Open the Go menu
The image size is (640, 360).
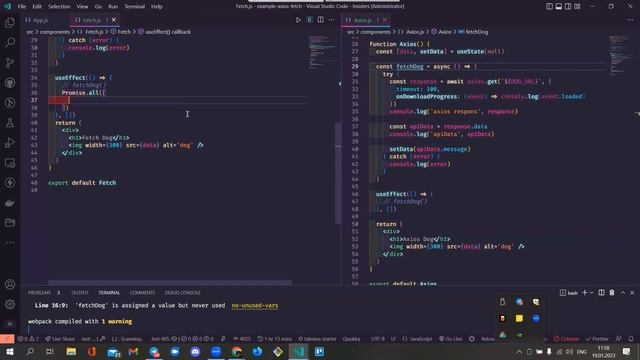(x=98, y=7)
